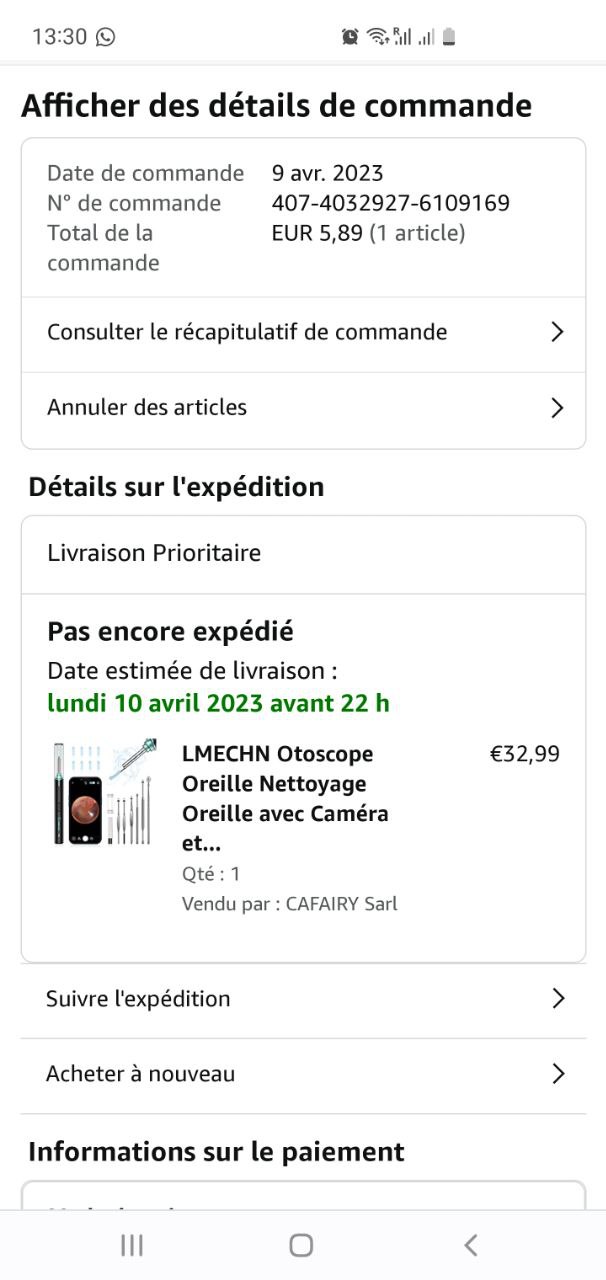The width and height of the screenshot is (606, 1280).
Task: Open chevron next to Suivre l'expédition
Action: point(558,999)
